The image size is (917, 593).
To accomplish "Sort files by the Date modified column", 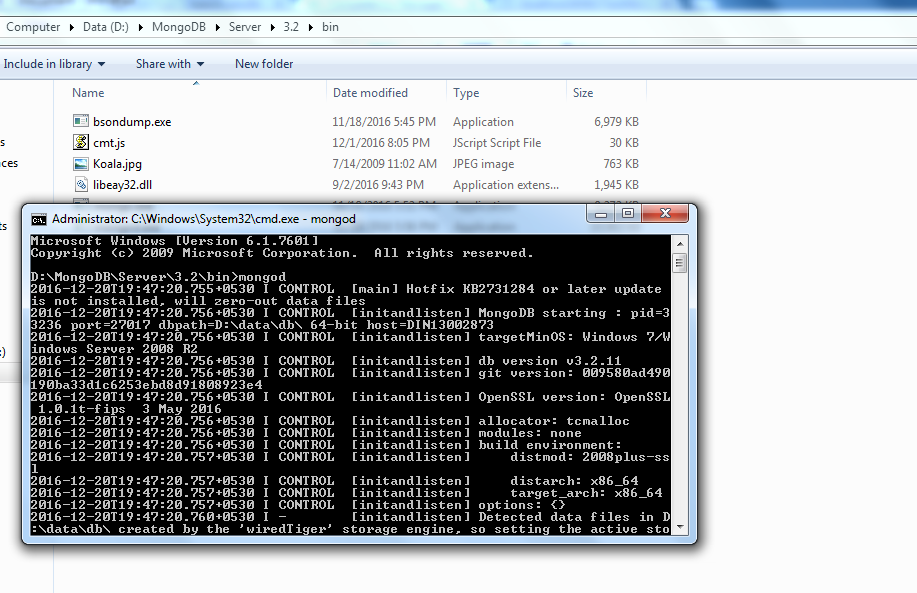I will click(x=370, y=93).
